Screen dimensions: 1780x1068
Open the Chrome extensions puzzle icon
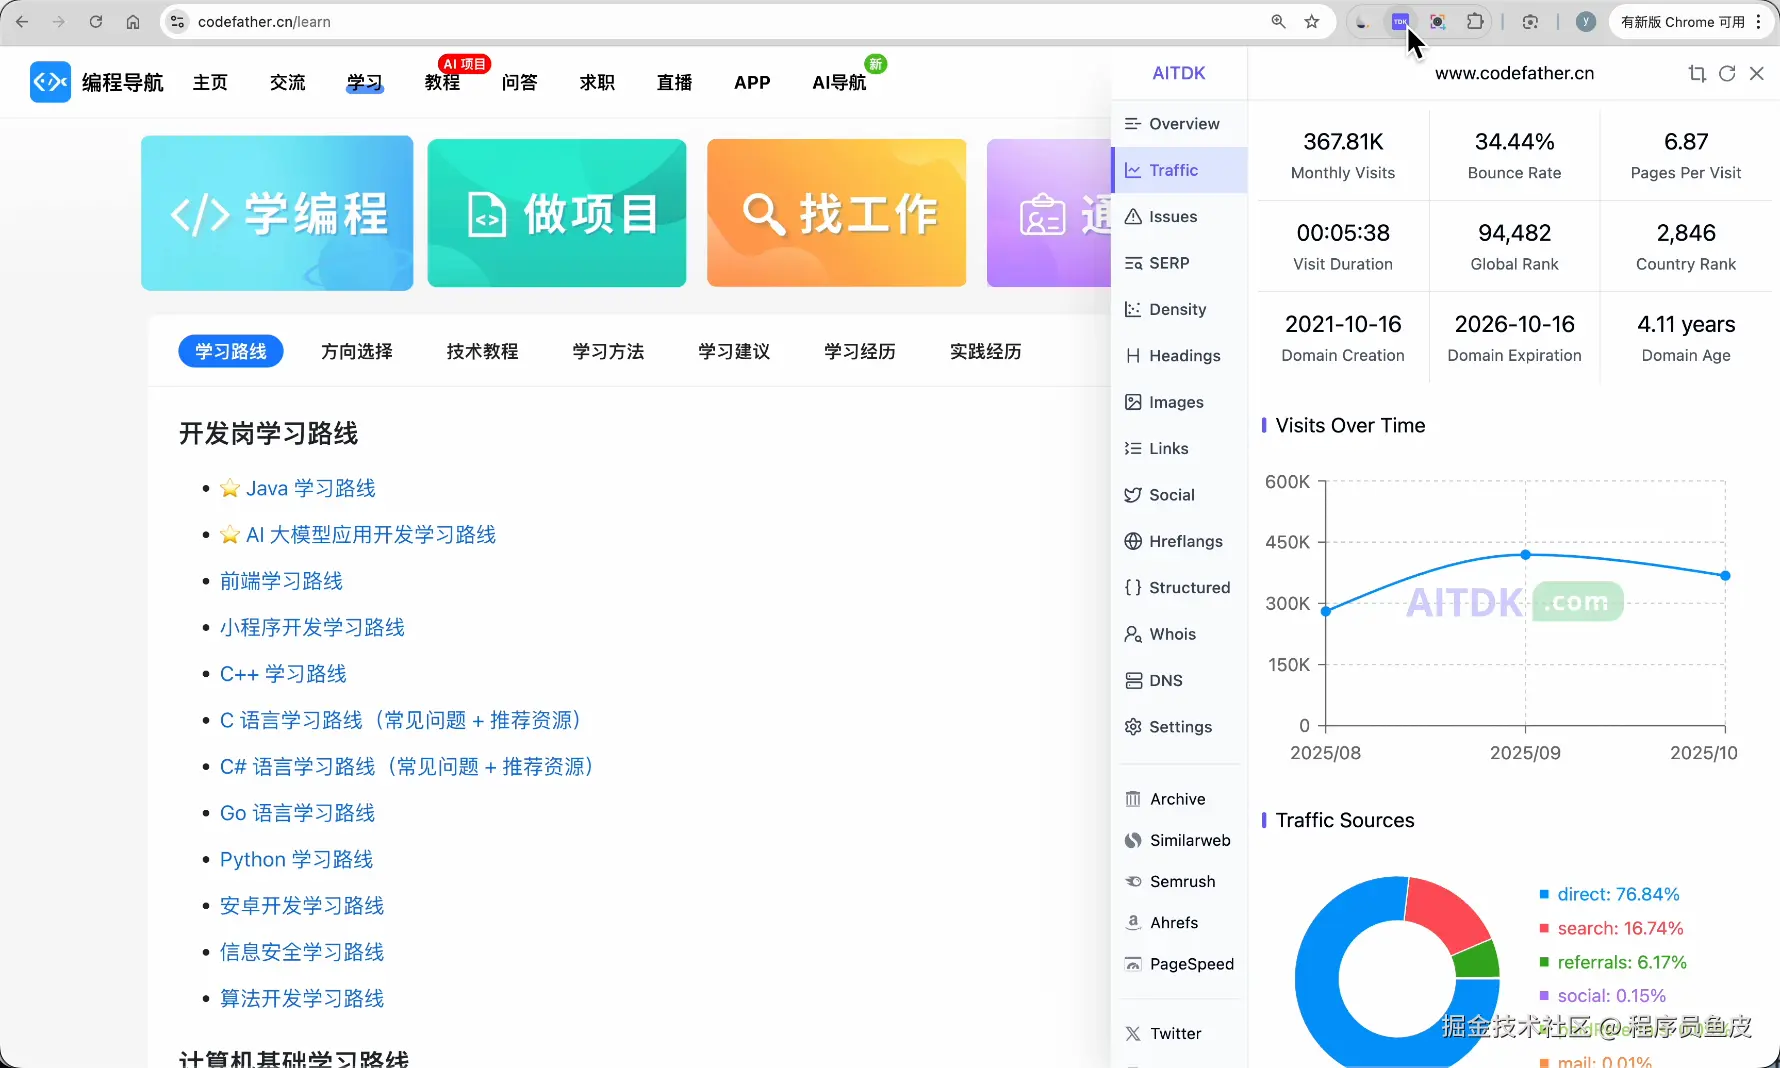click(x=1475, y=21)
